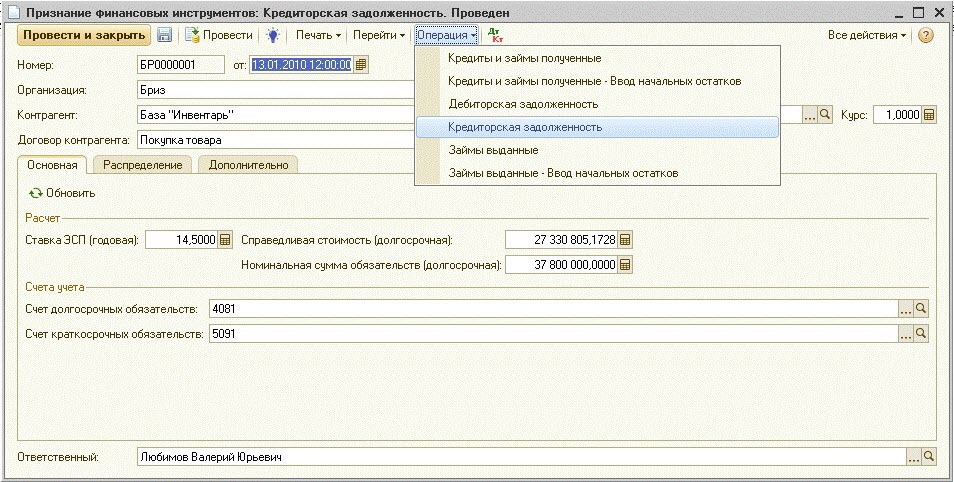The height and width of the screenshot is (482, 954).
Task: Click search icon for Счет долгосрочных обязательств
Action: tap(922, 309)
